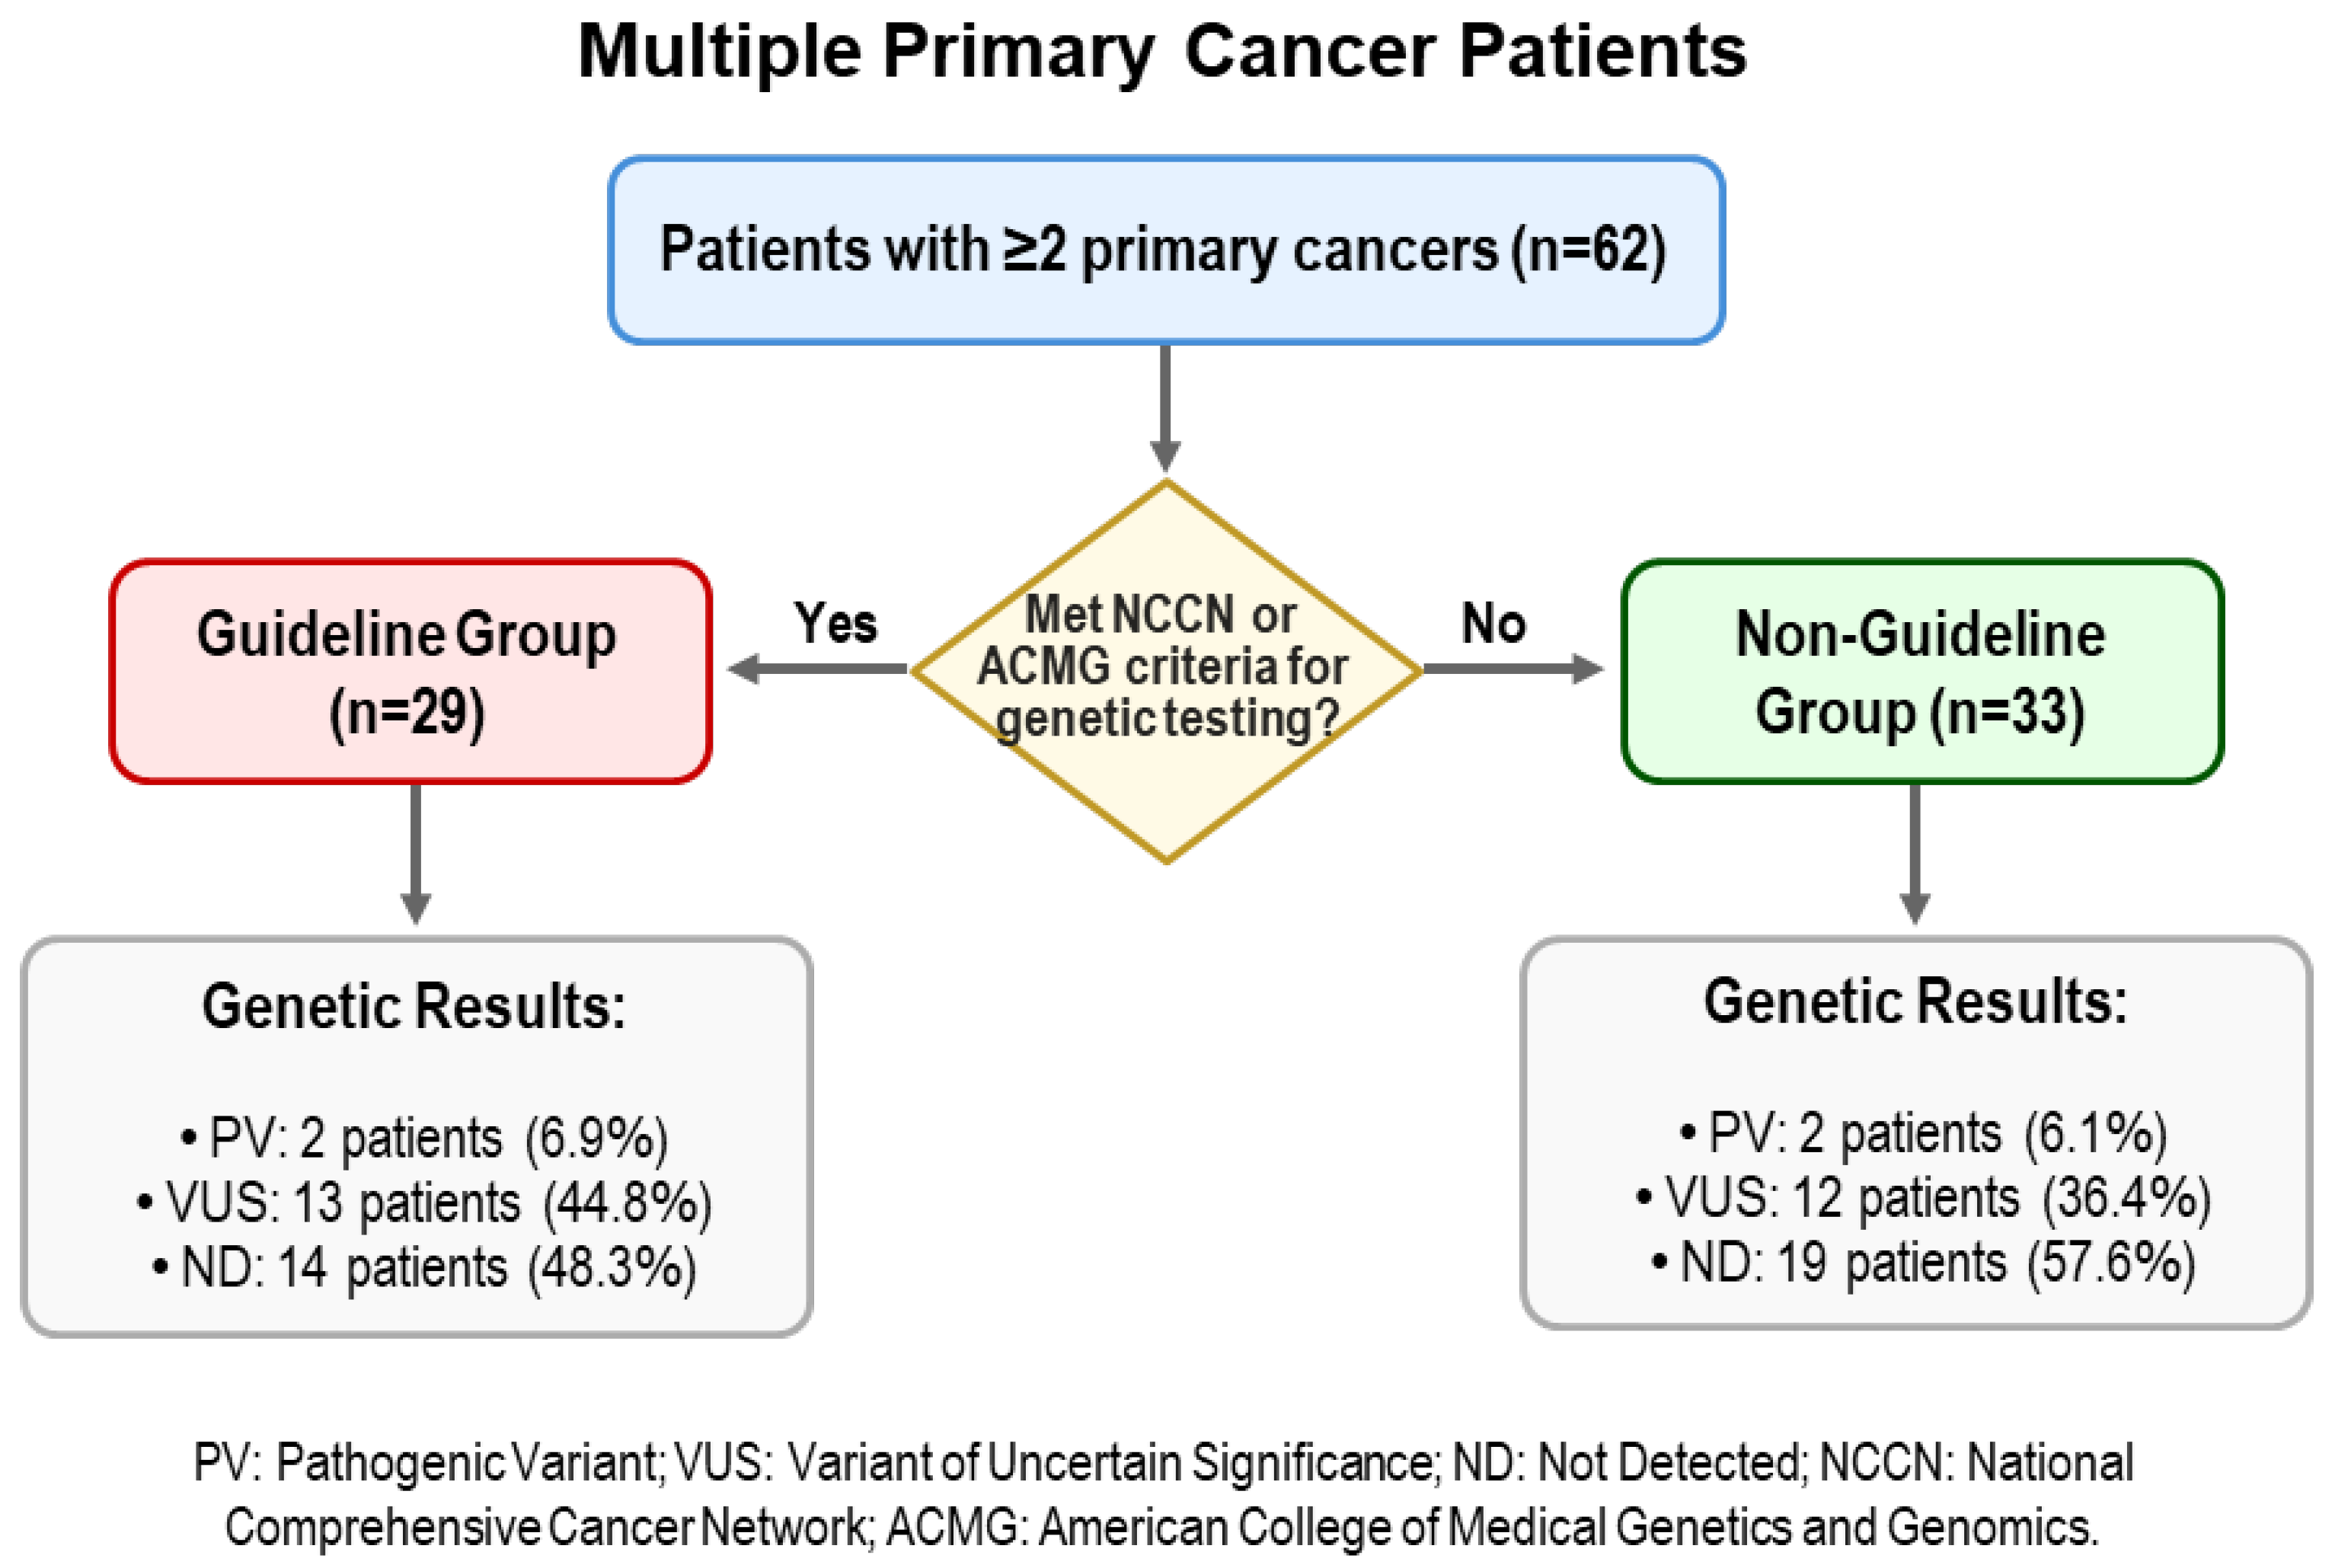The width and height of the screenshot is (2335, 1568).
Task: Select 'PV: 2 patients (6.1%)' line
Action: click(1923, 1134)
